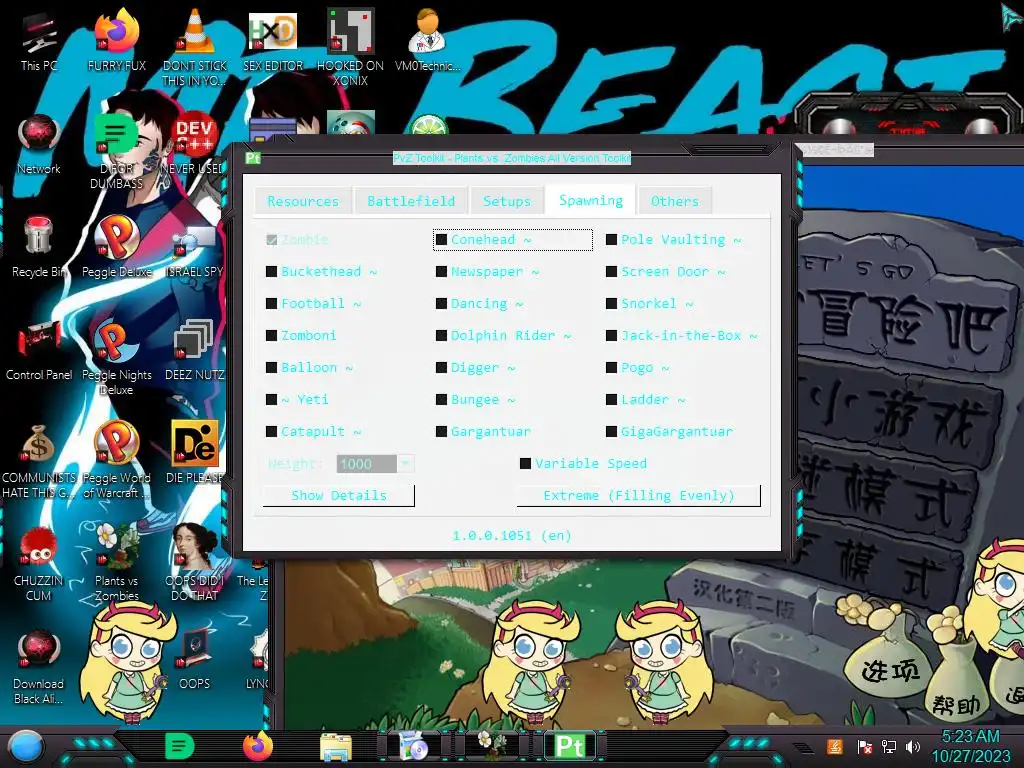
Task: Open the HOOKED ON XONIX shortcut
Action: click(350, 47)
